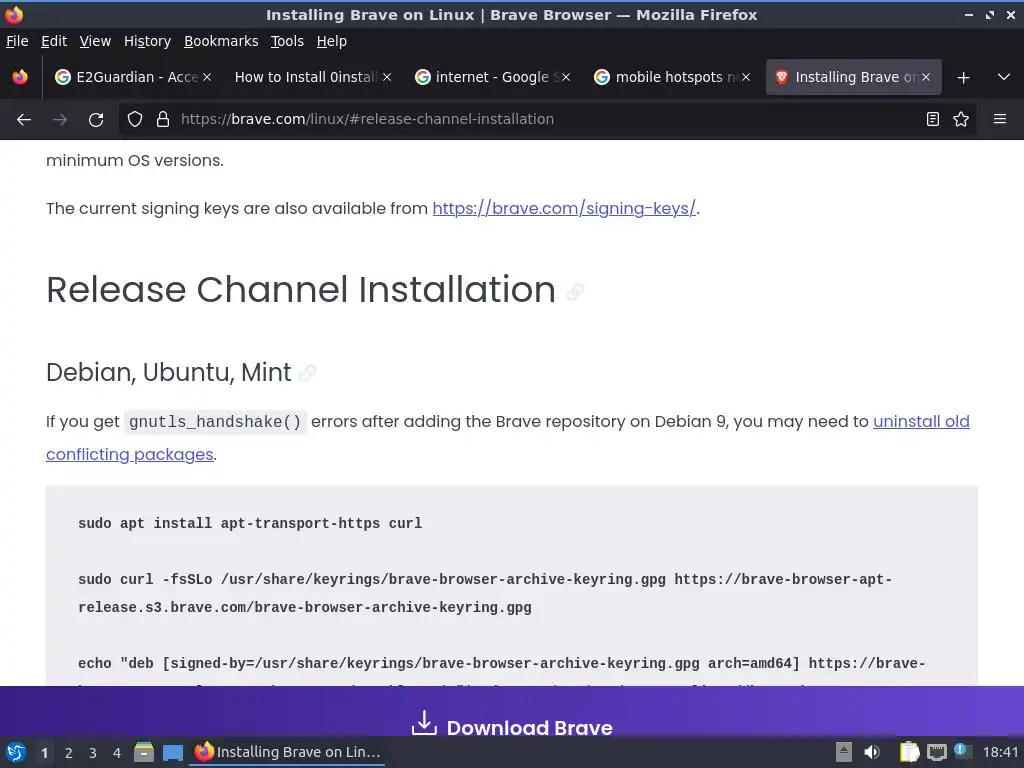The height and width of the screenshot is (768, 1024).
Task: Follow uninstall old conflicting packages link
Action: 921,422
